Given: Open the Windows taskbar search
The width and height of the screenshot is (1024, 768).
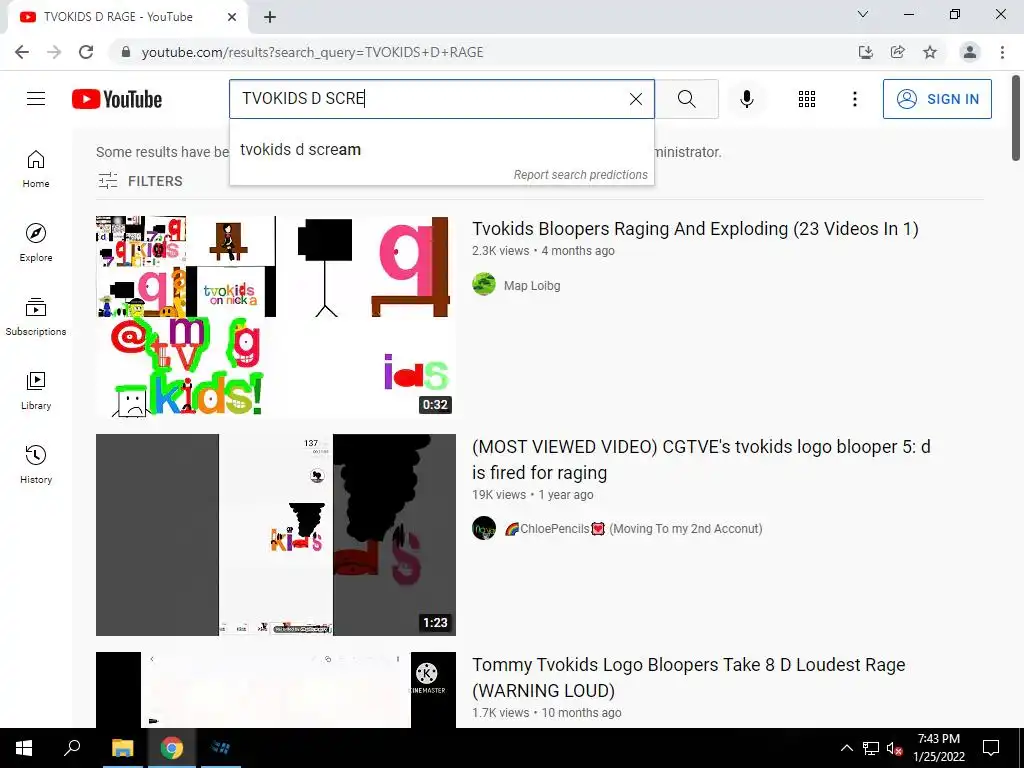Looking at the screenshot, I should point(72,748).
